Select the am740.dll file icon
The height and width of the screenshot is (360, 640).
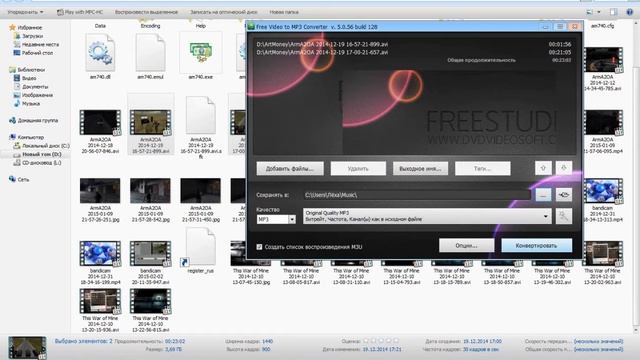pyautogui.click(x=100, y=53)
